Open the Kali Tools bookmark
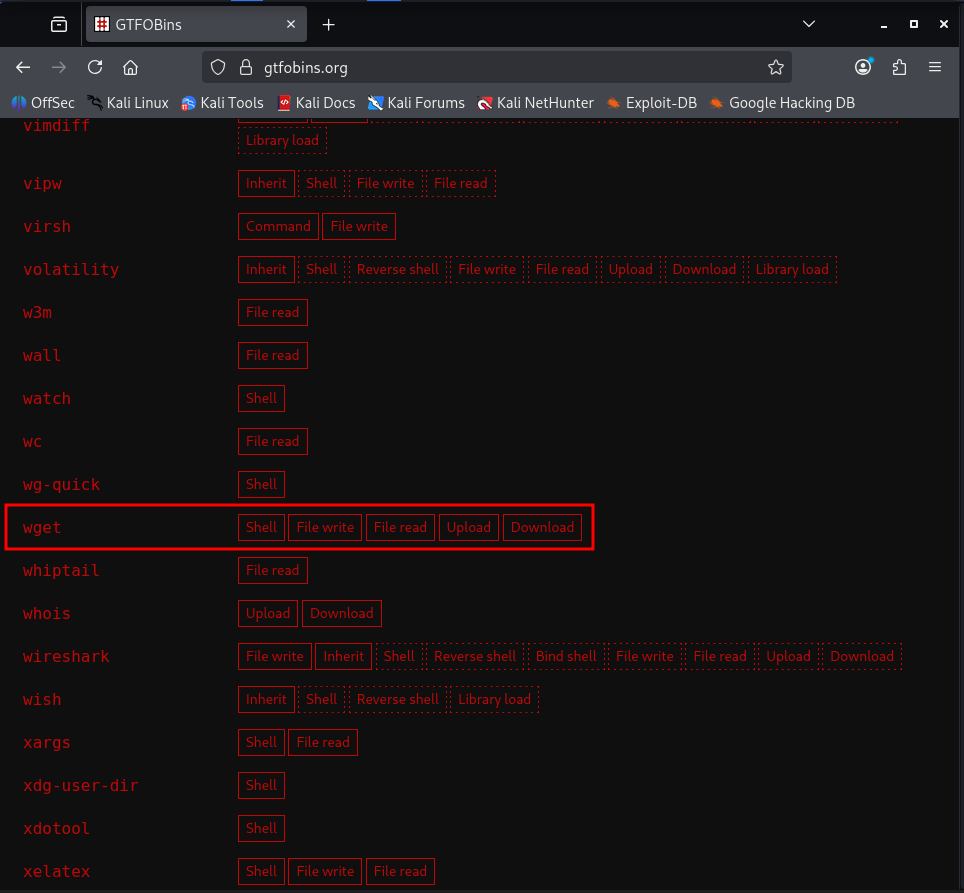 click(x=223, y=103)
